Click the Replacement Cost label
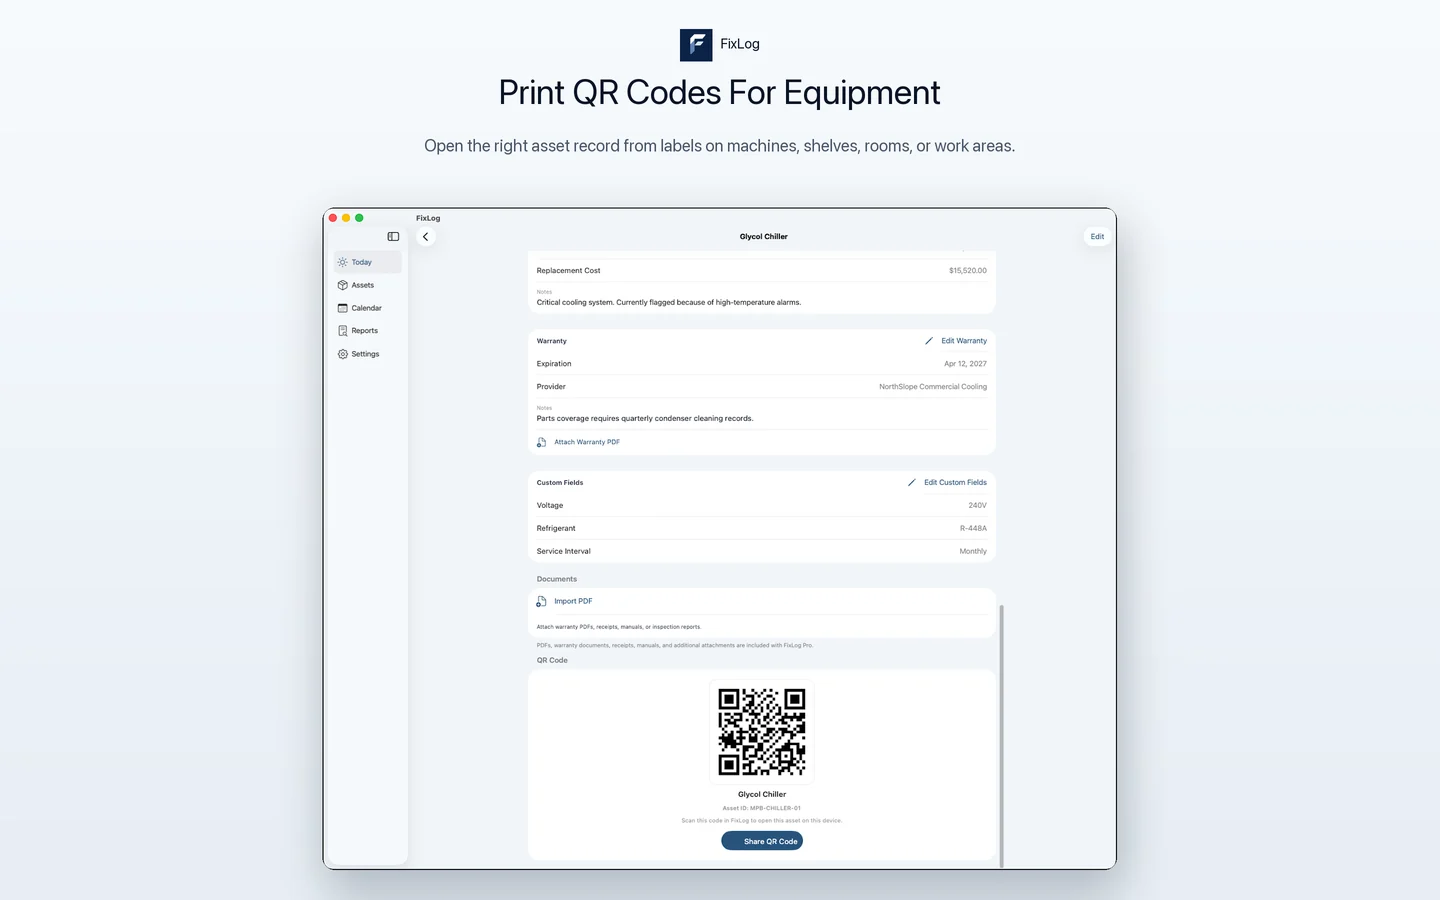The width and height of the screenshot is (1440, 900). pyautogui.click(x=568, y=271)
